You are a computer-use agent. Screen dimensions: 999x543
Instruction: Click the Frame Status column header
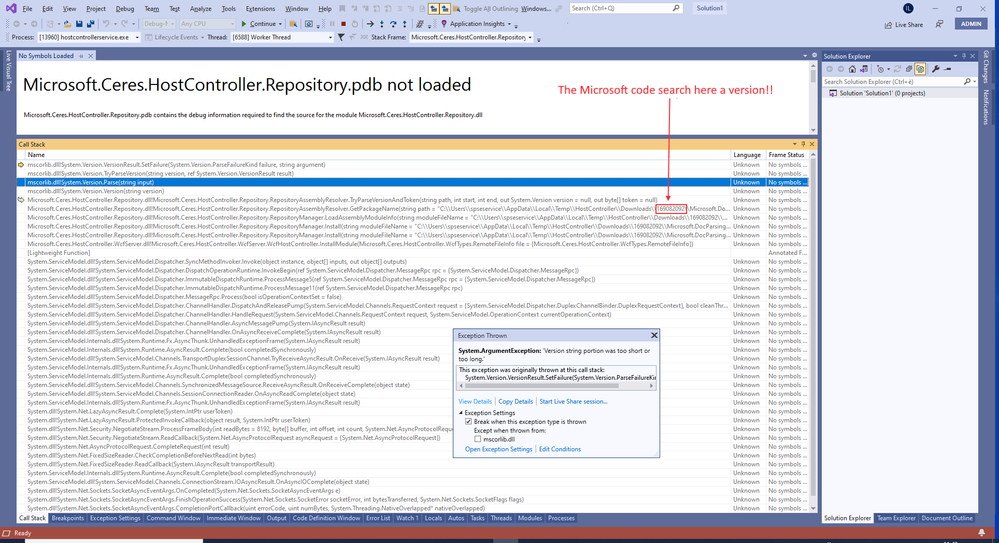pos(786,155)
